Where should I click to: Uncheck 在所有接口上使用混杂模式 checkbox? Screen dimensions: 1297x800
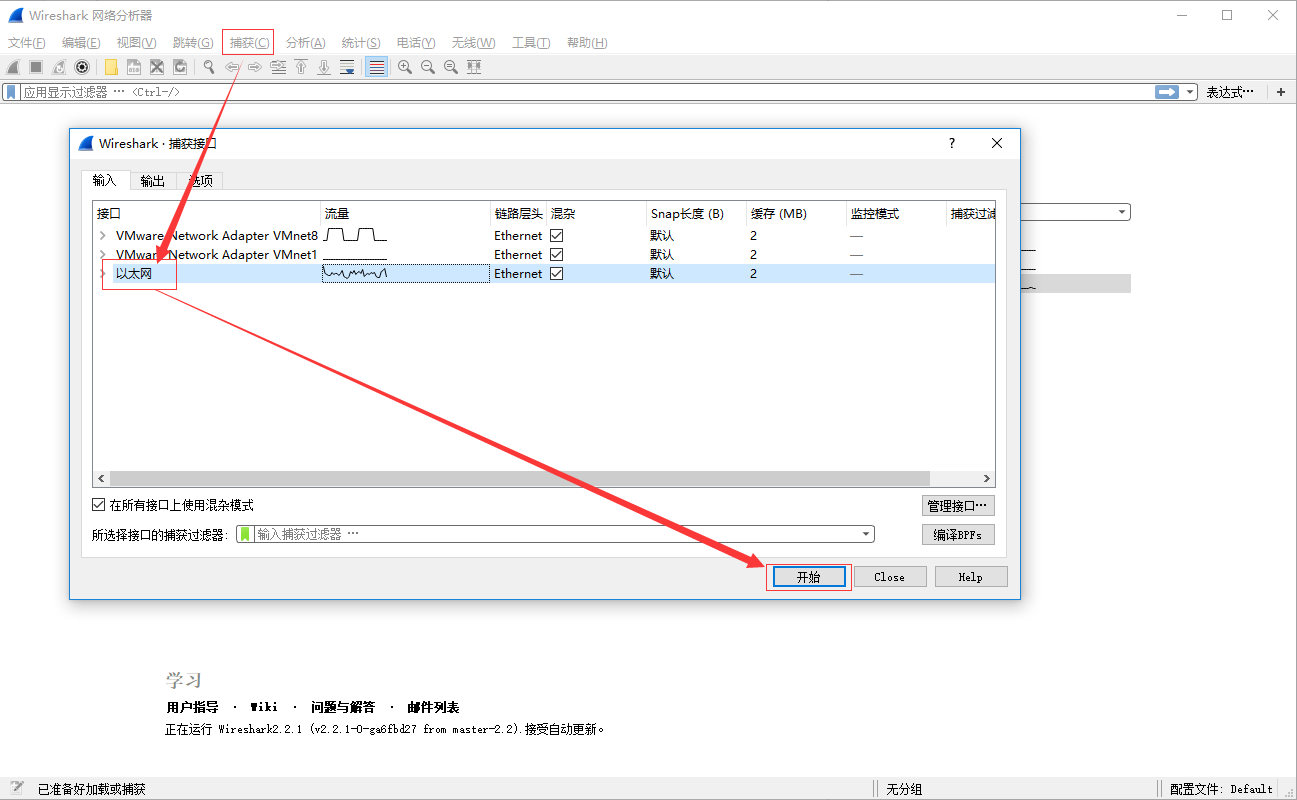[98, 505]
